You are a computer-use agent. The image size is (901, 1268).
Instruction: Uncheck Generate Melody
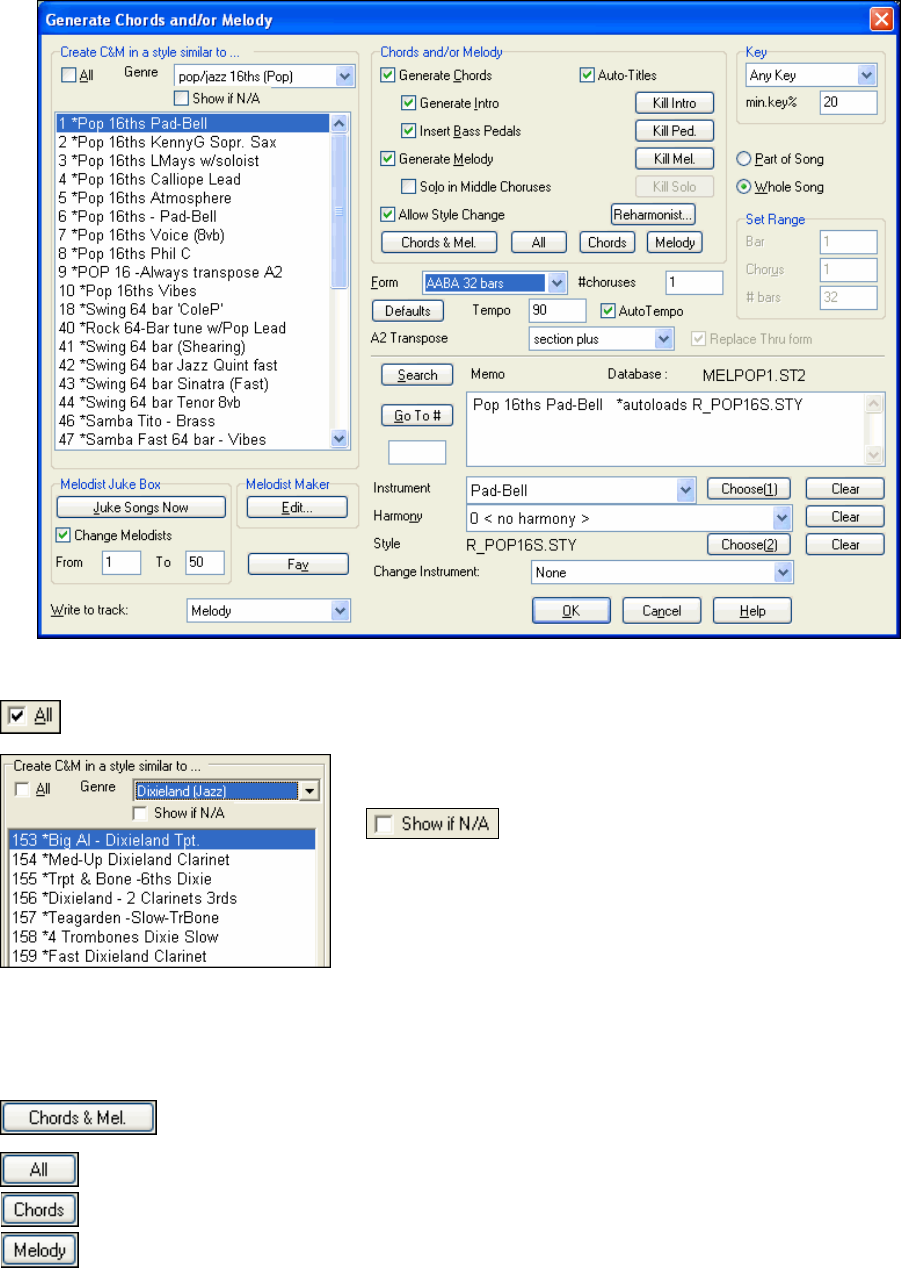point(388,158)
